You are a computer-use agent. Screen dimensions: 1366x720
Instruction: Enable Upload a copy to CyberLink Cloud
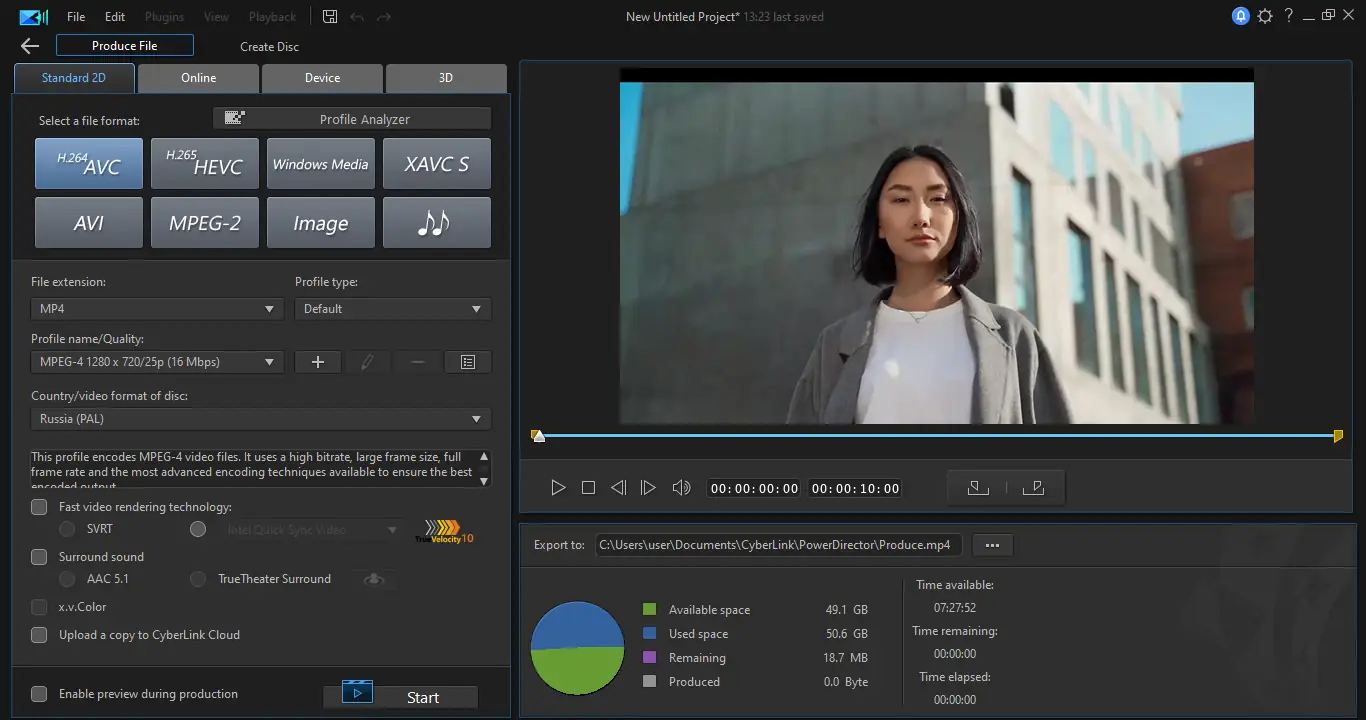click(39, 635)
